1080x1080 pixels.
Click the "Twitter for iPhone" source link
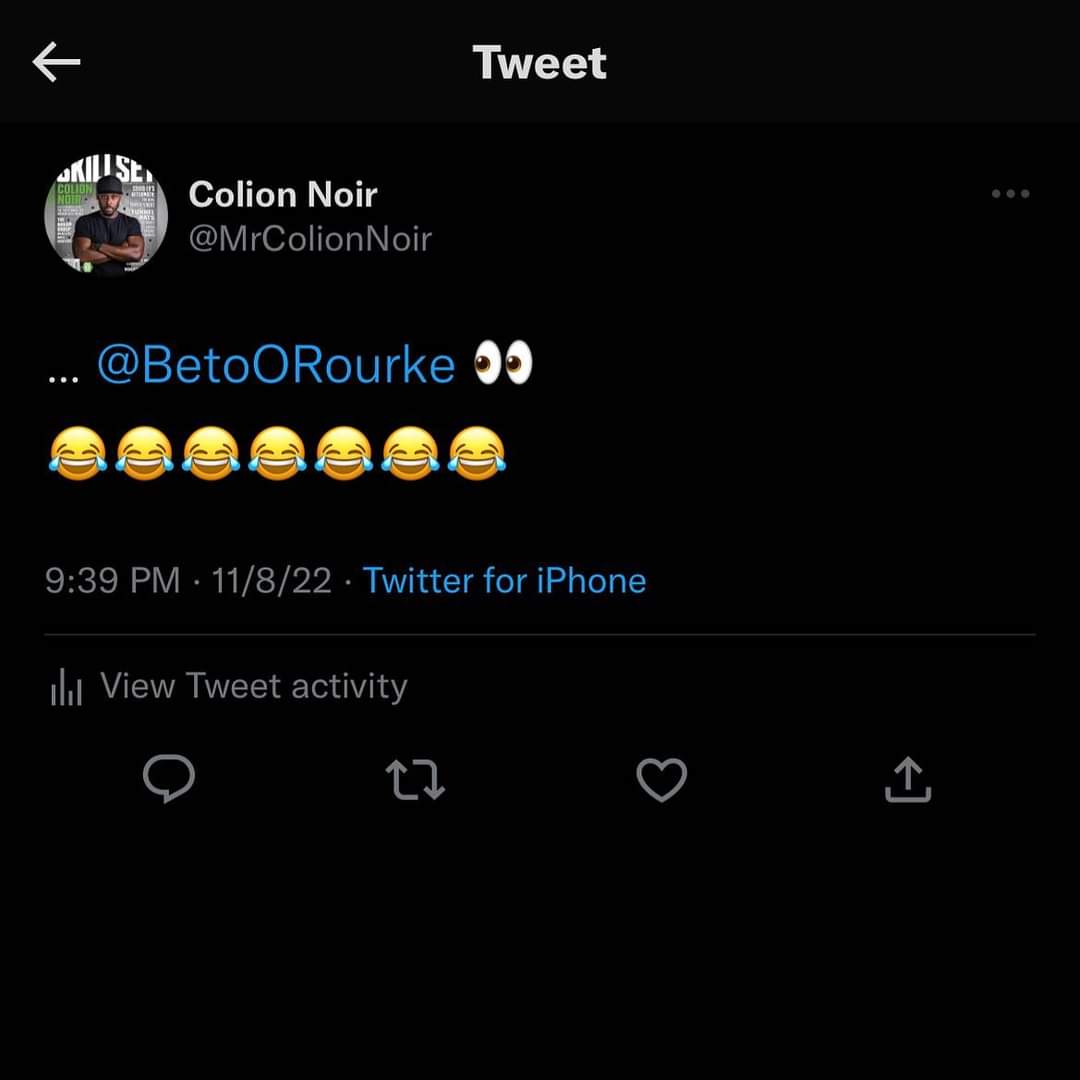click(x=504, y=581)
